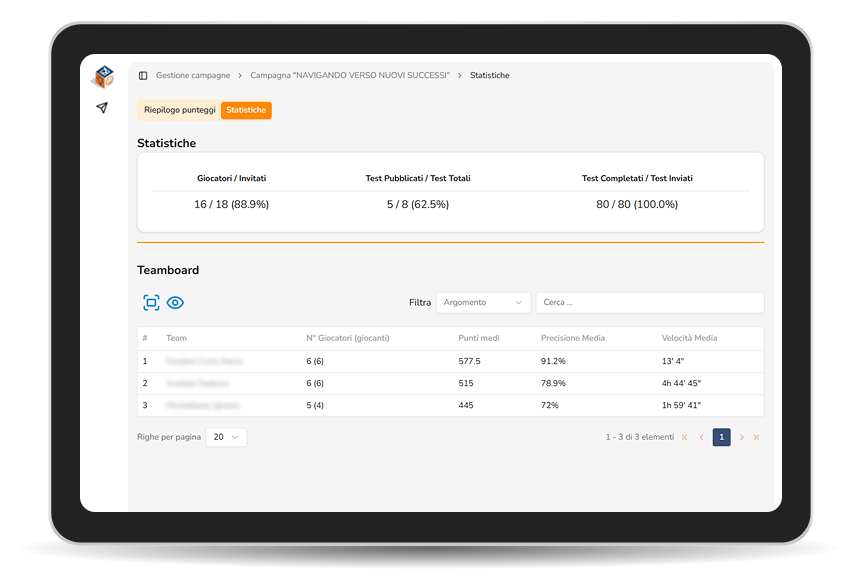Sort by the Team column header

pyautogui.click(x=176, y=338)
